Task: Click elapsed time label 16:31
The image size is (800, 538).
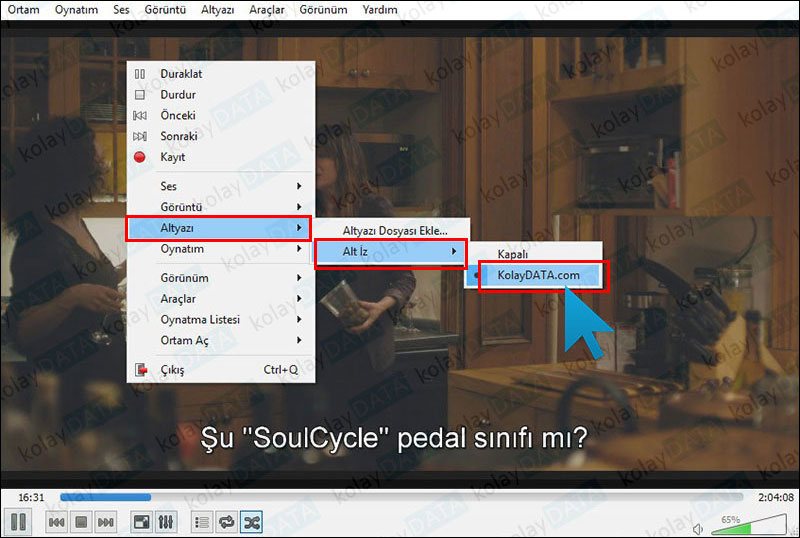Action: click(31, 497)
